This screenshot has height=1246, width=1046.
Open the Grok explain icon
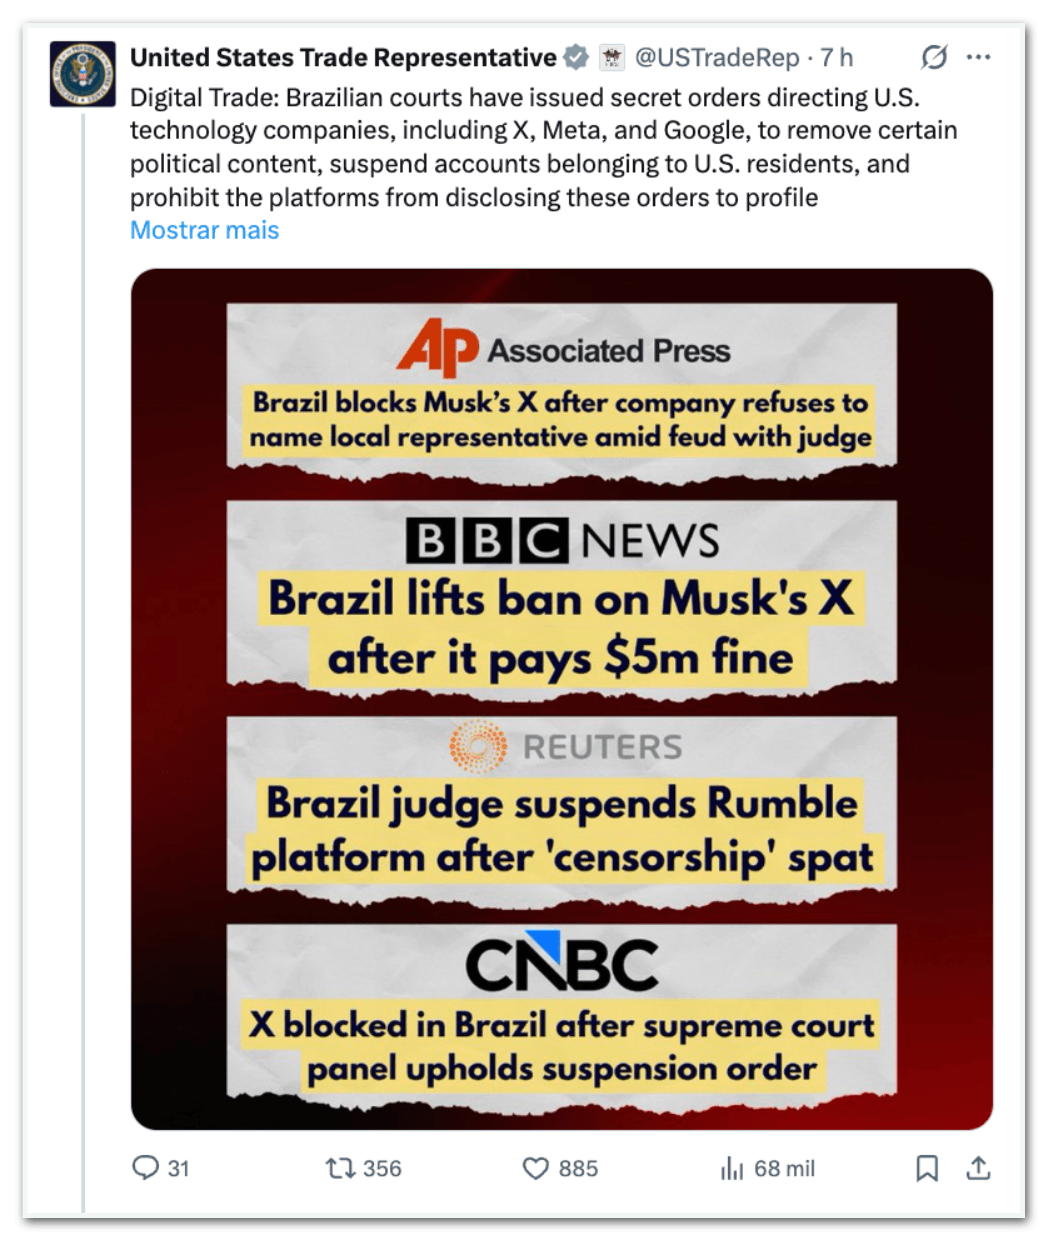tap(934, 57)
